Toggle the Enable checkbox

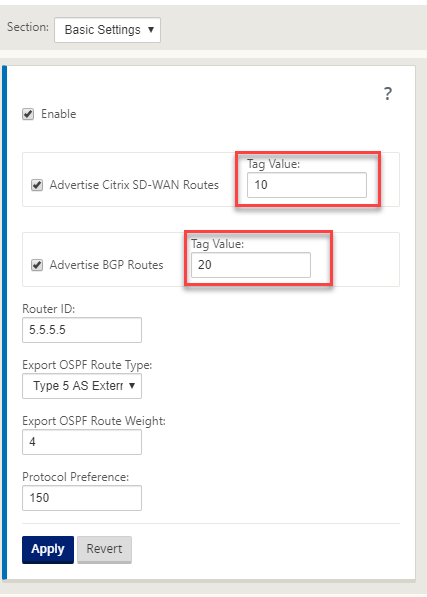click(x=28, y=114)
